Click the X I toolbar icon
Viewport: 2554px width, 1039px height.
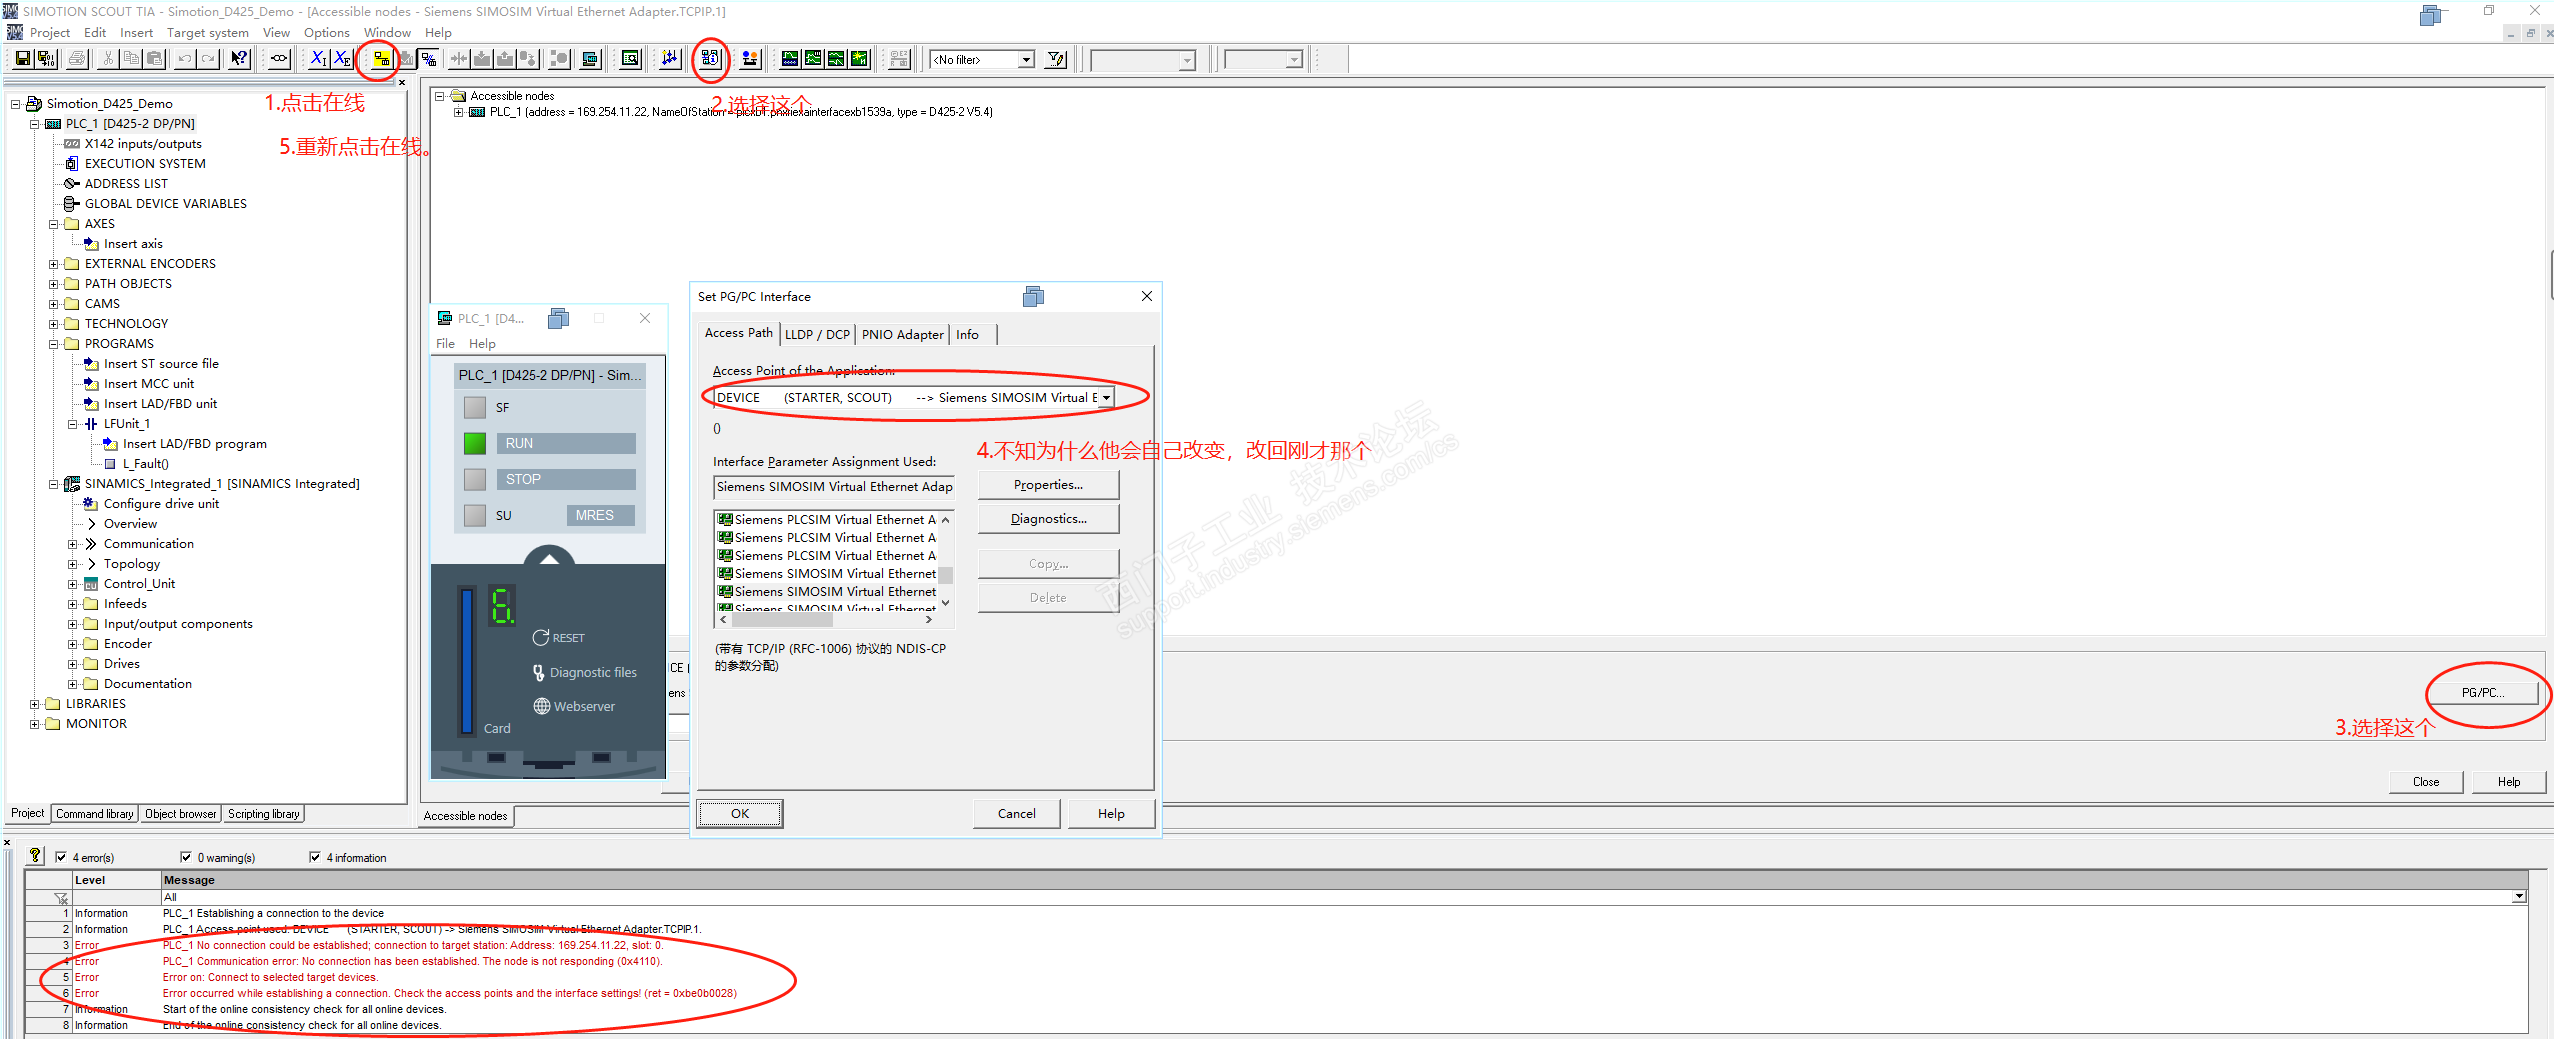(x=318, y=59)
